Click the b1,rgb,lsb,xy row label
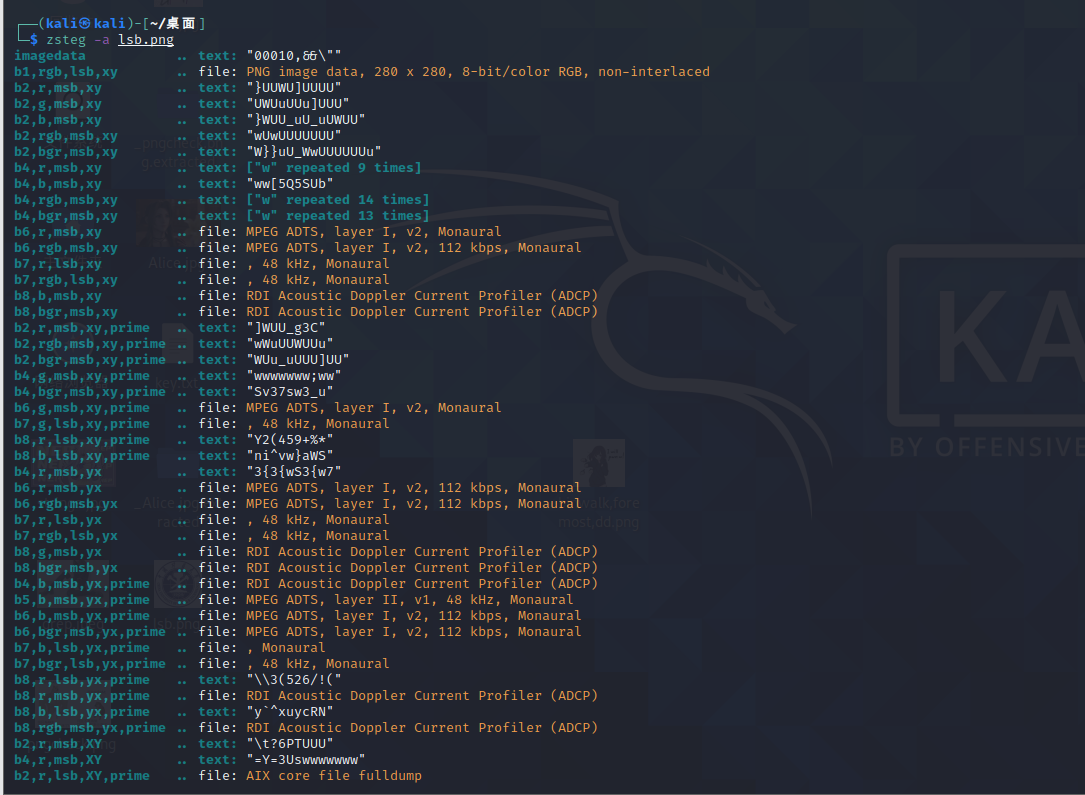This screenshot has height=795, width=1085. (66, 72)
